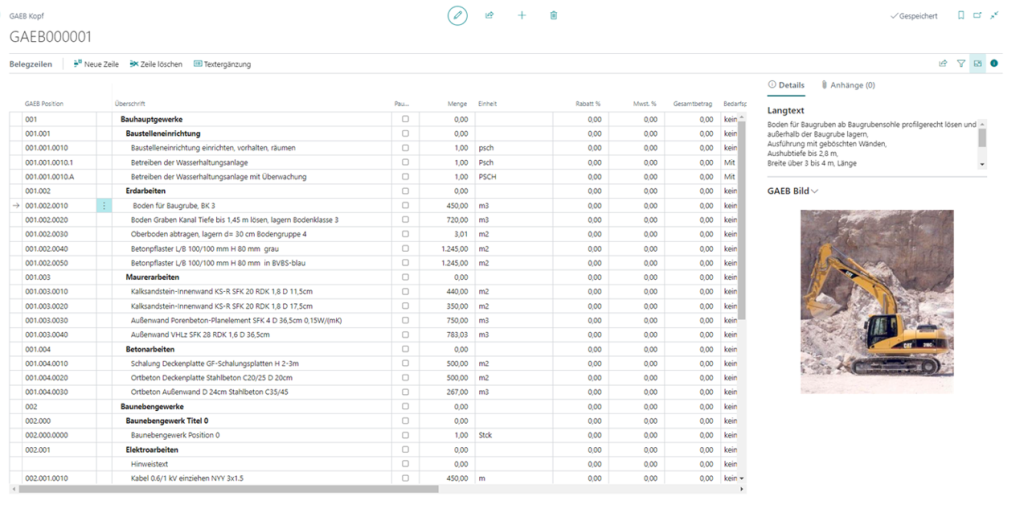Viewport: 1024px width, 509px height.
Task: Toggle the factbox pane icon
Action: tap(978, 64)
